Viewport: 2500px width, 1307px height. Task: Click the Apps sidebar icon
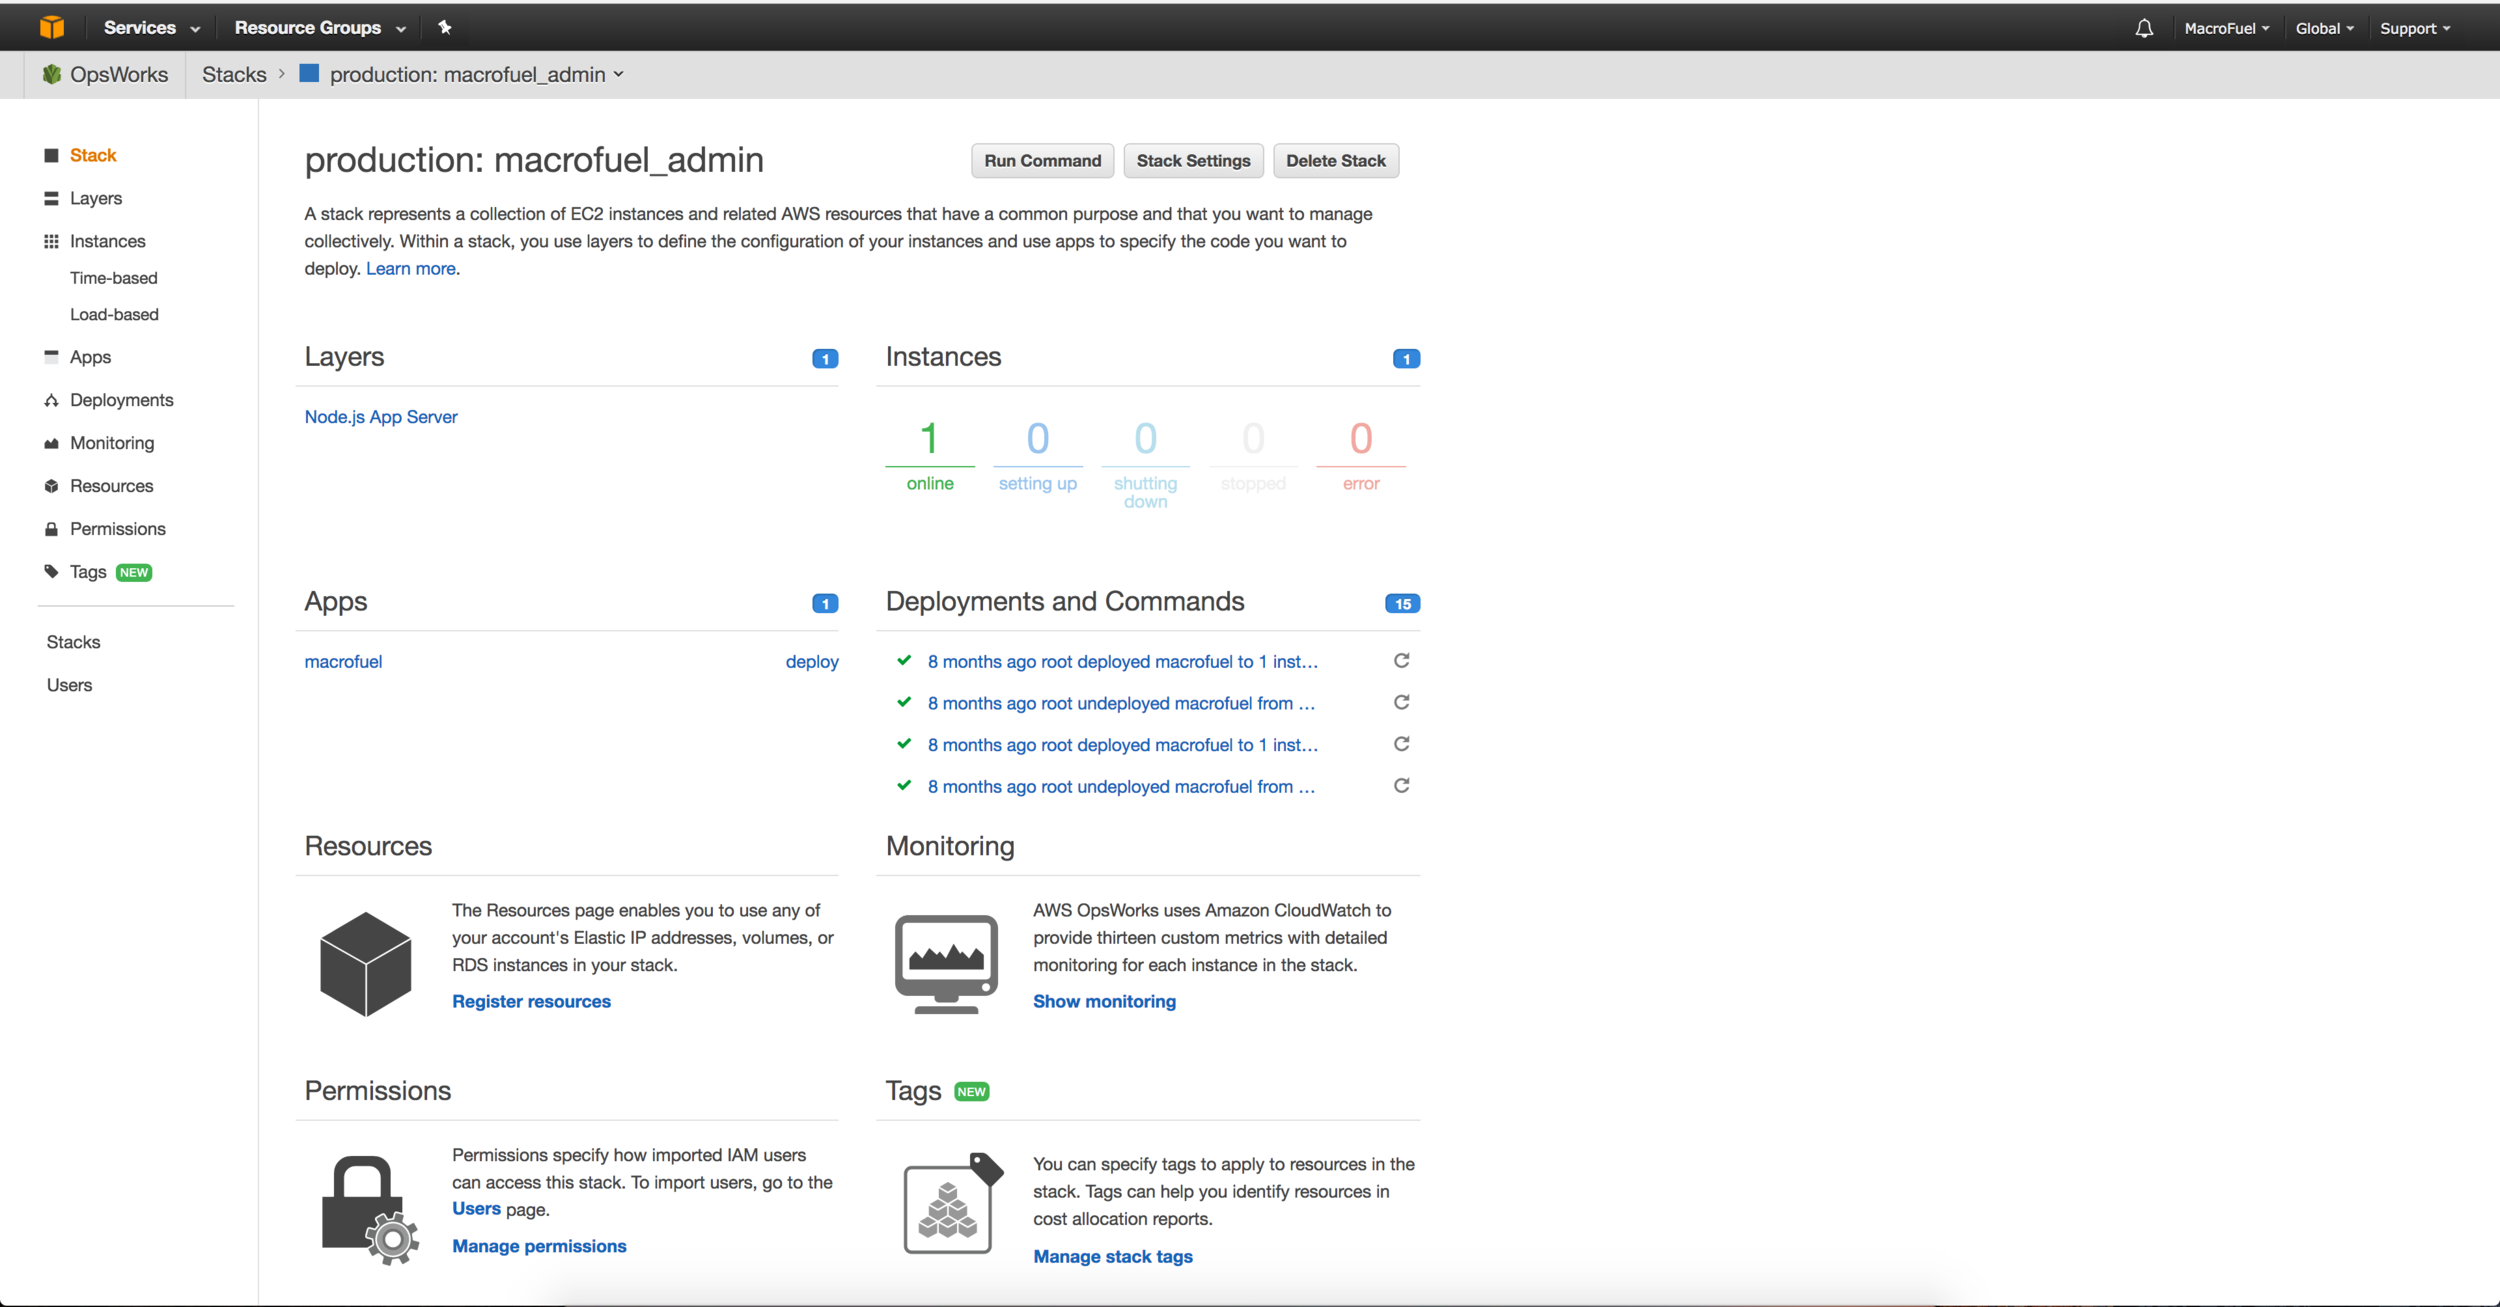coord(51,356)
